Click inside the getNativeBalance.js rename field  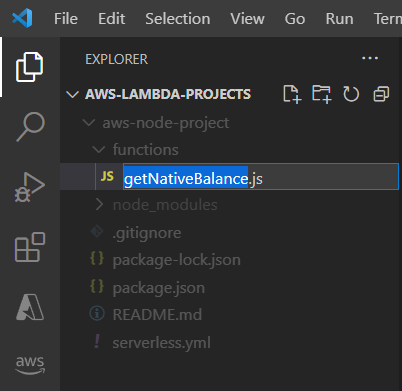[x=261, y=177]
